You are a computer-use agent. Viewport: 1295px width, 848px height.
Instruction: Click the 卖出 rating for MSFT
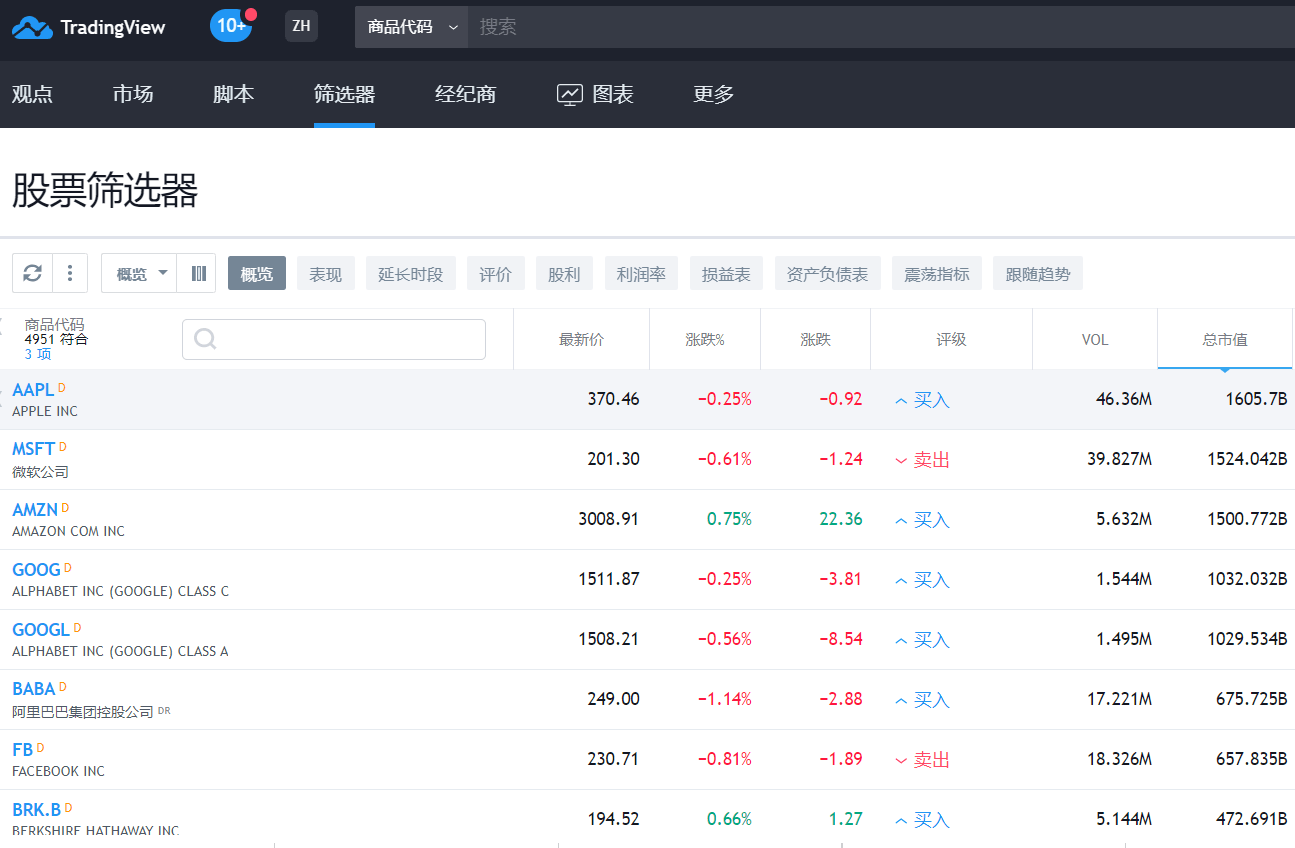(922, 460)
